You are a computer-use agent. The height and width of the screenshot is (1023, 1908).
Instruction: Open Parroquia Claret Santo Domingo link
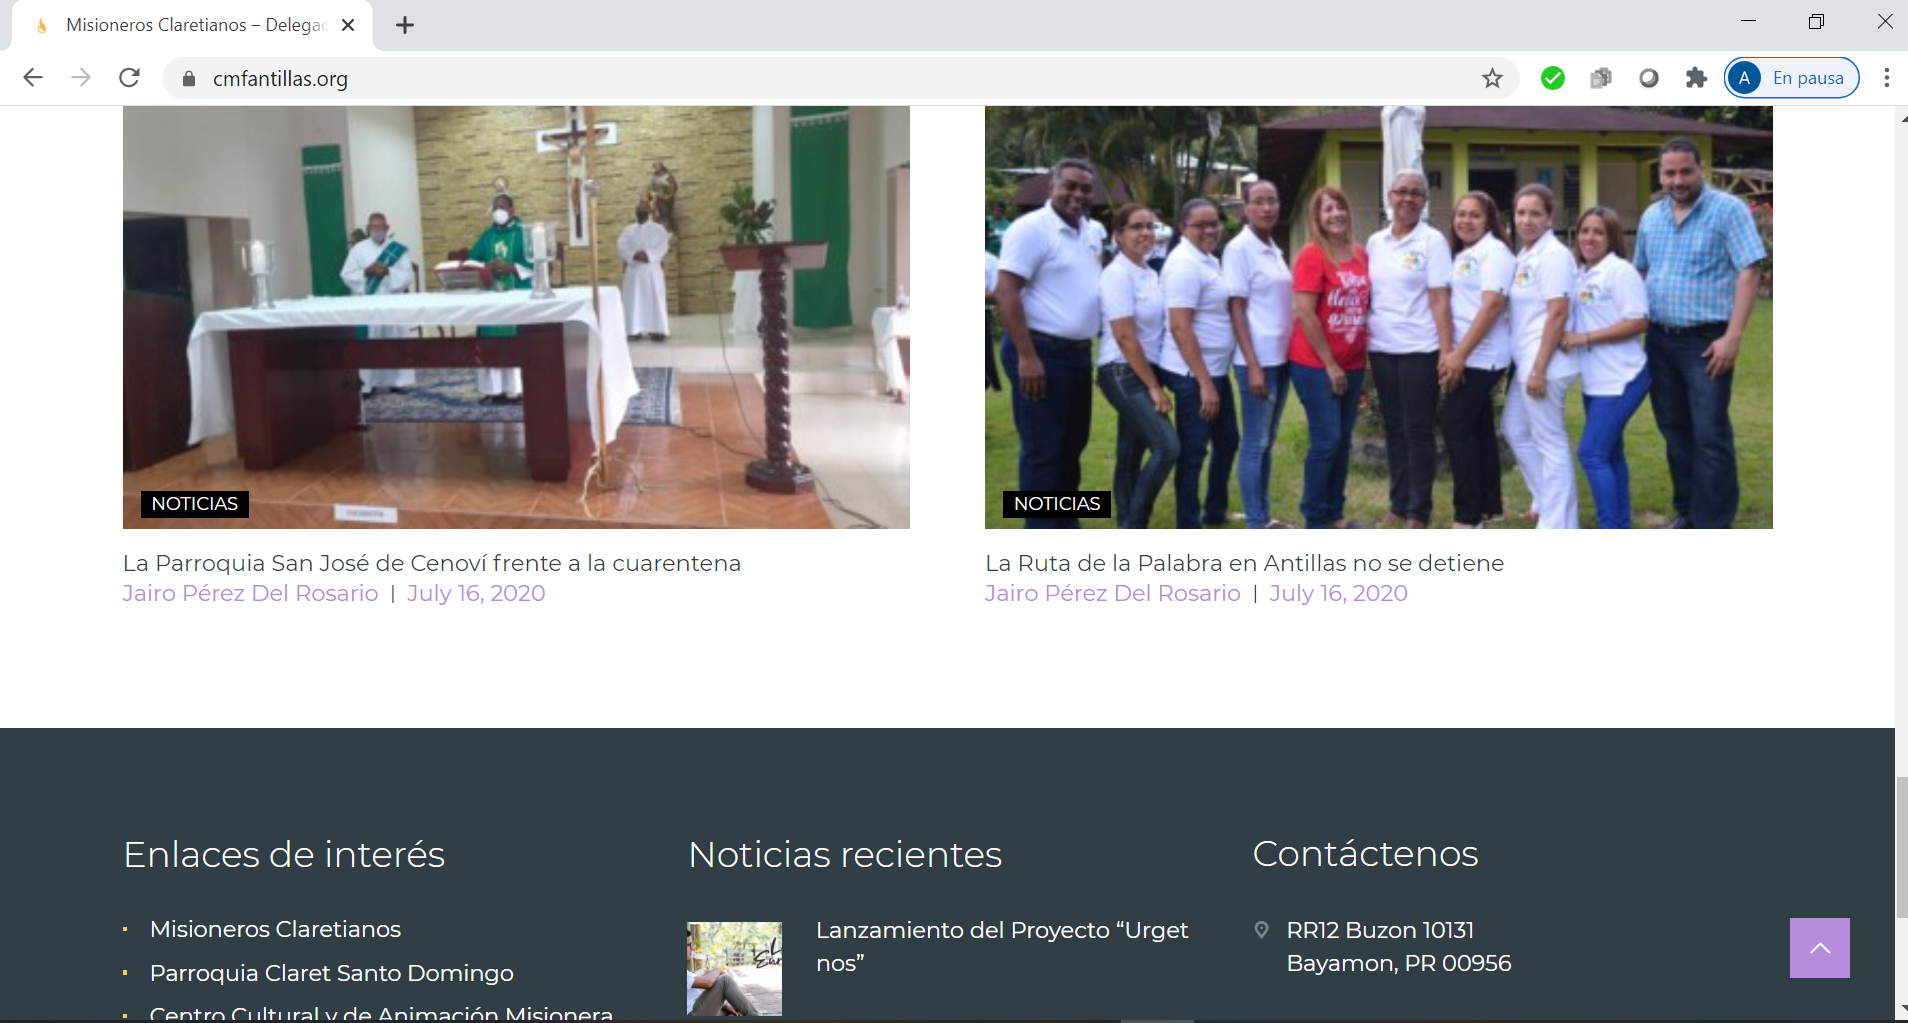(332, 973)
